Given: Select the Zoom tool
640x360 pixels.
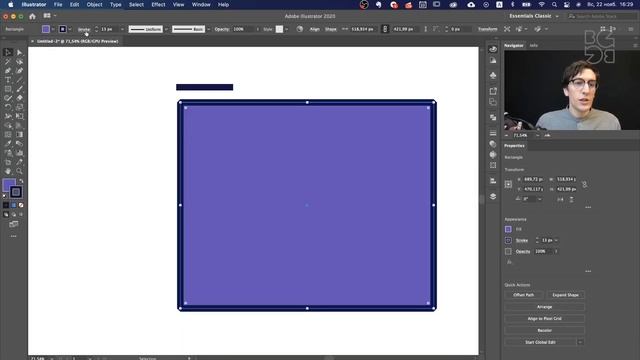Looking at the screenshot, I should (19, 171).
